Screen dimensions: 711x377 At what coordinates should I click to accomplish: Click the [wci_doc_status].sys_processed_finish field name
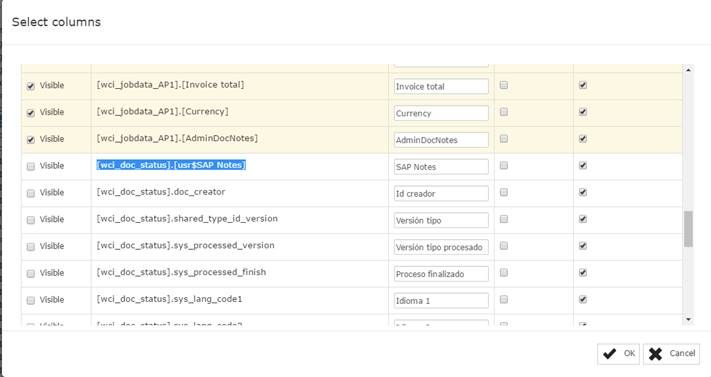(x=181, y=272)
